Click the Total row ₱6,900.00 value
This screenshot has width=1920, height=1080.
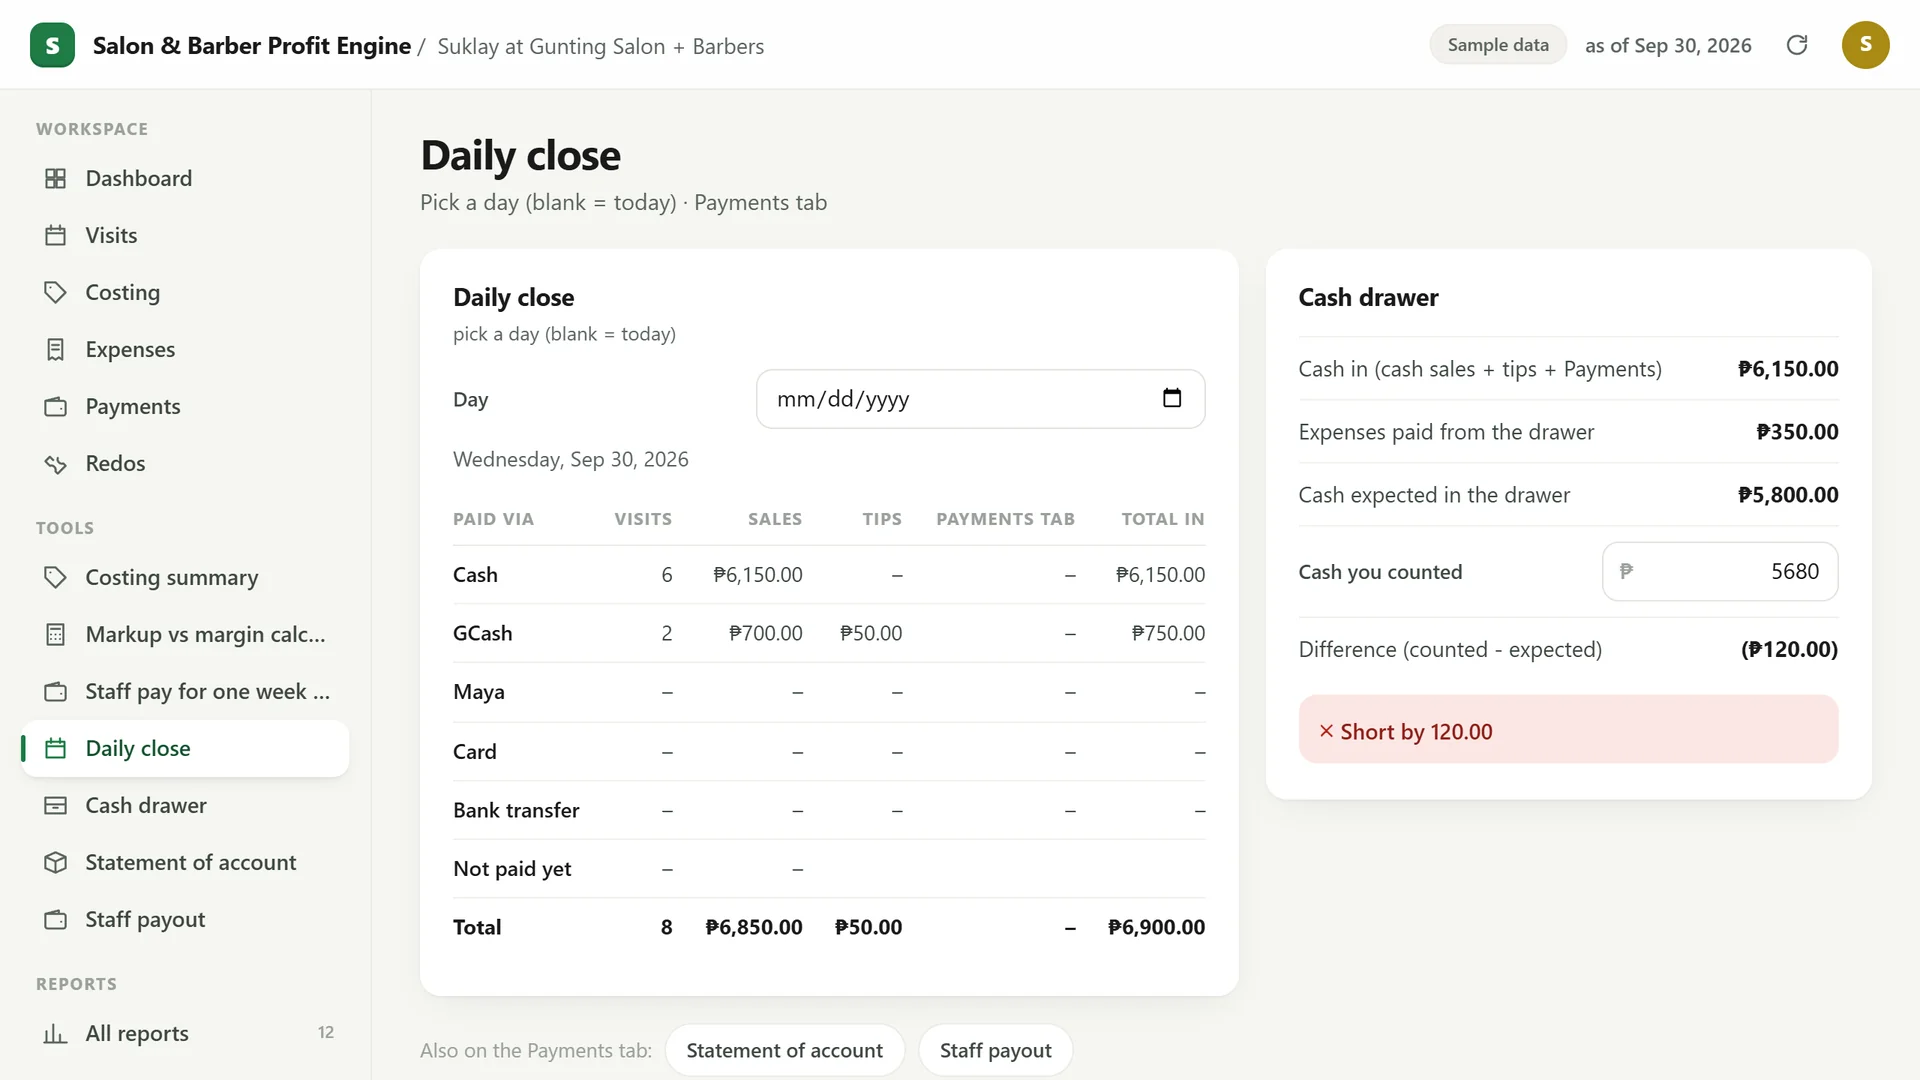pyautogui.click(x=1156, y=927)
